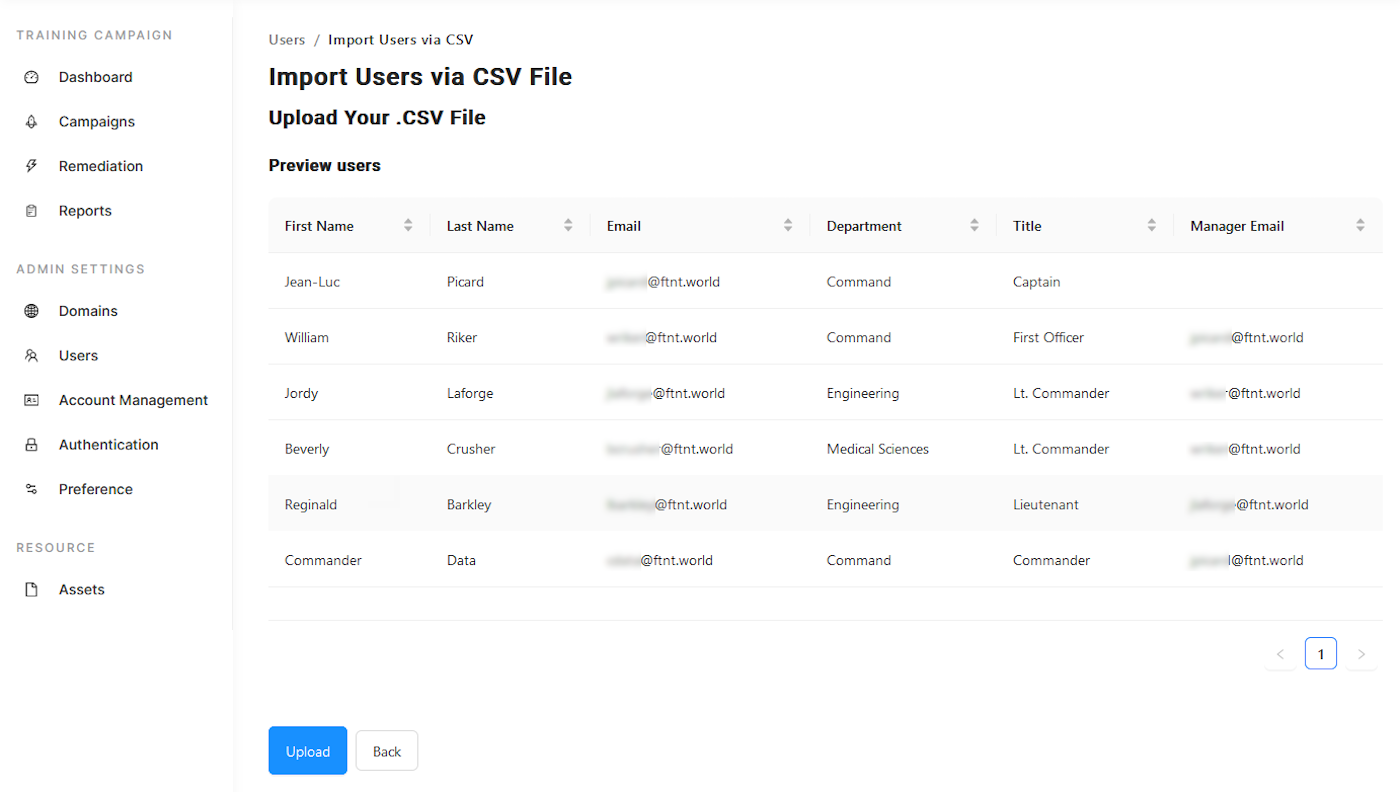Click the Last Name column header
The height and width of the screenshot is (792, 1400).
pos(510,226)
